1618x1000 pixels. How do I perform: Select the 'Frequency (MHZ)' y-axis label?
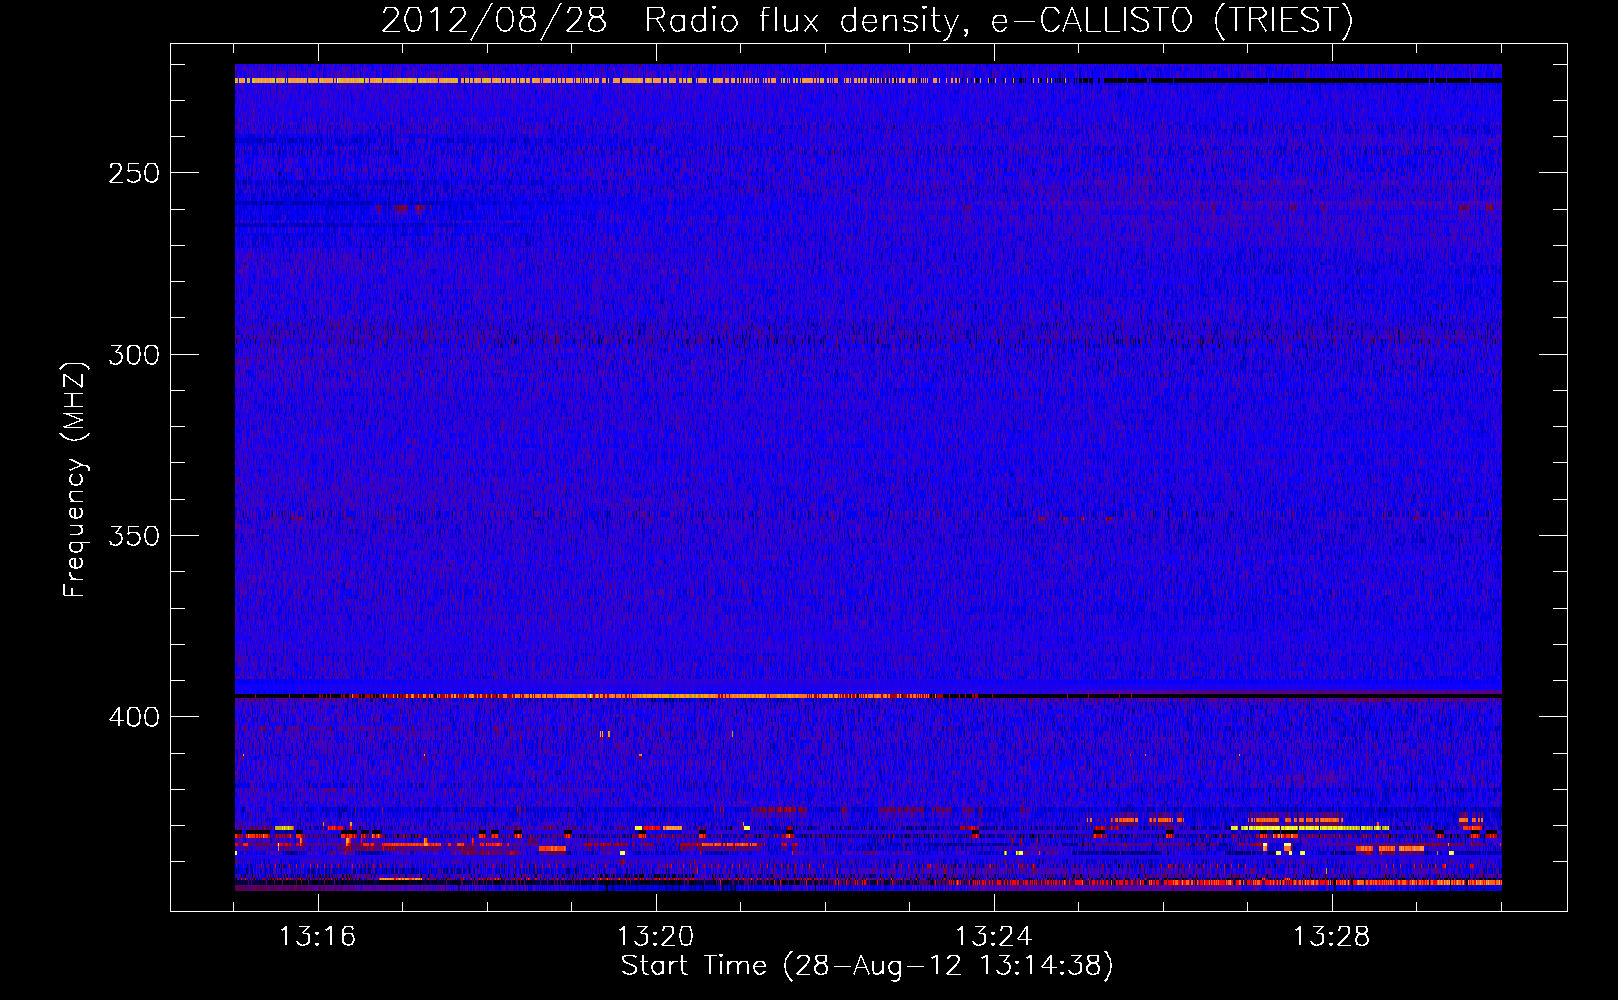(75, 479)
